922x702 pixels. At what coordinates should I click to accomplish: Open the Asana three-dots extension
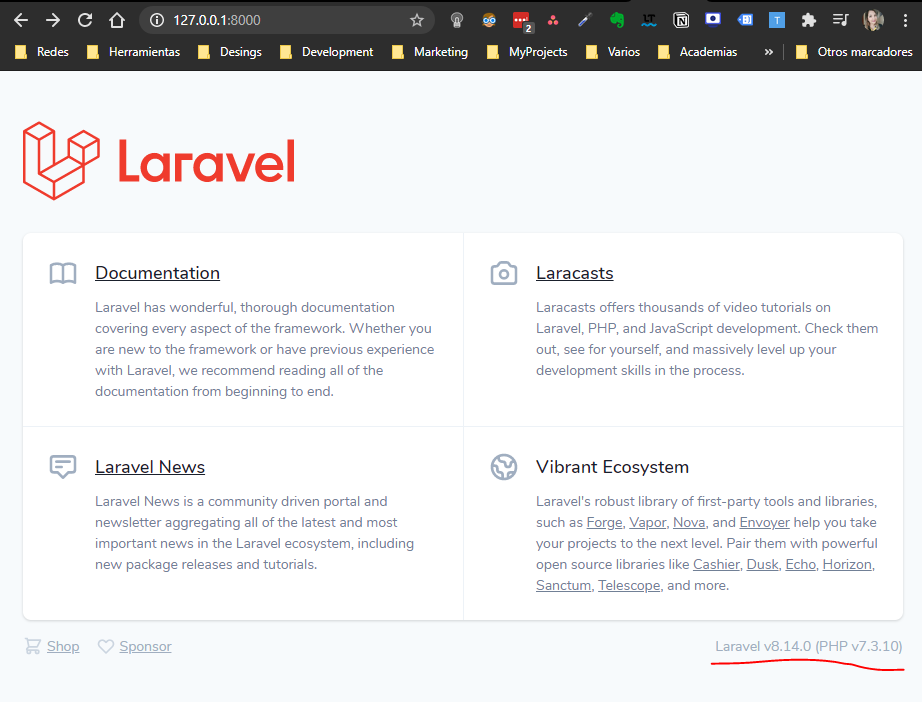tap(553, 21)
